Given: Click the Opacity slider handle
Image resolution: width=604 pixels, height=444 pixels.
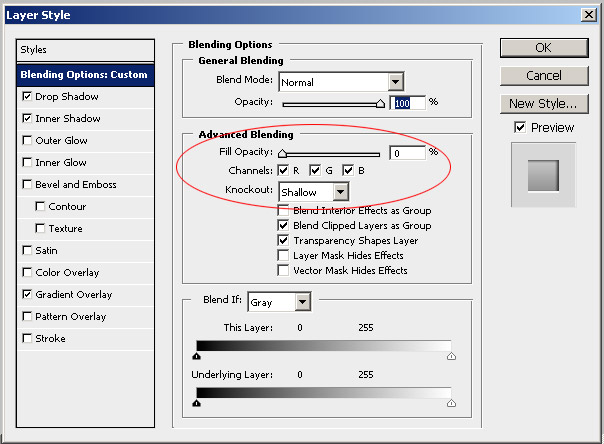Looking at the screenshot, I should [x=380, y=103].
